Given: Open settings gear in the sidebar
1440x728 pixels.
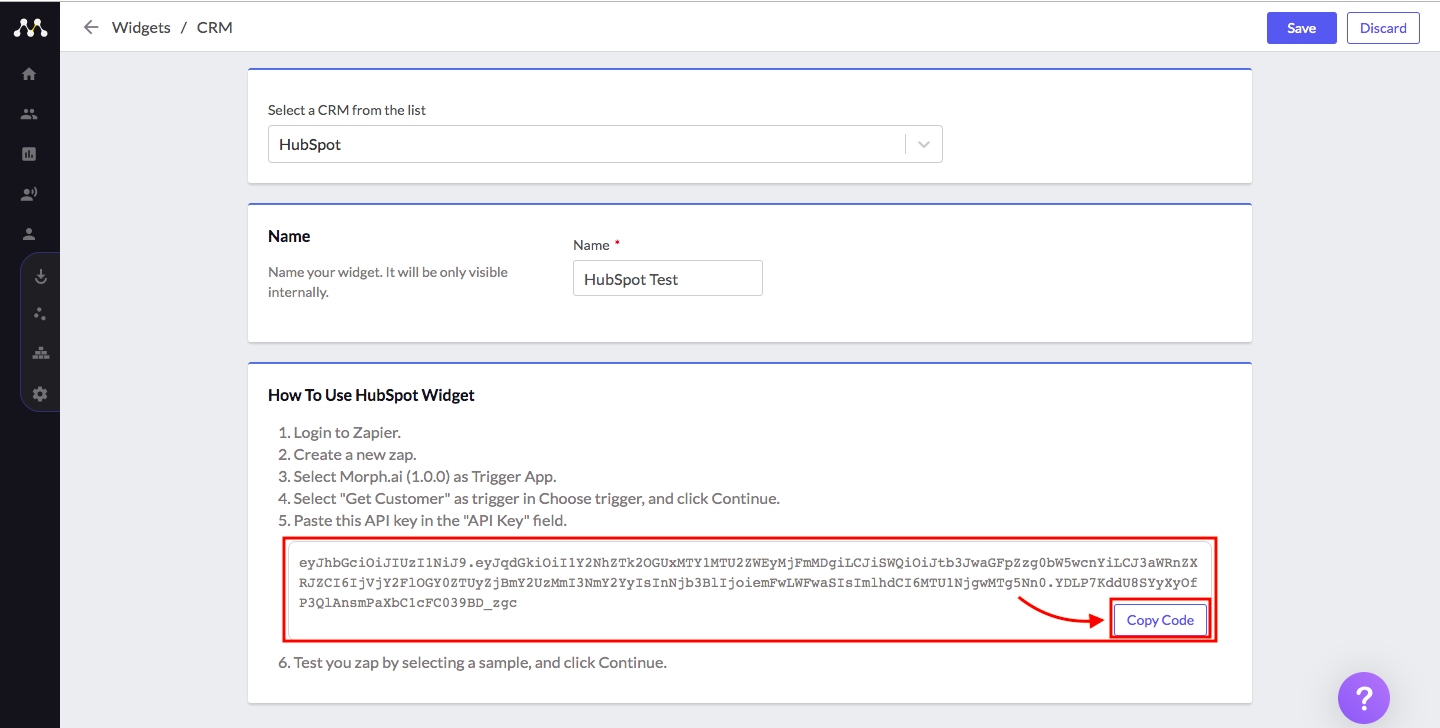Looking at the screenshot, I should point(40,394).
